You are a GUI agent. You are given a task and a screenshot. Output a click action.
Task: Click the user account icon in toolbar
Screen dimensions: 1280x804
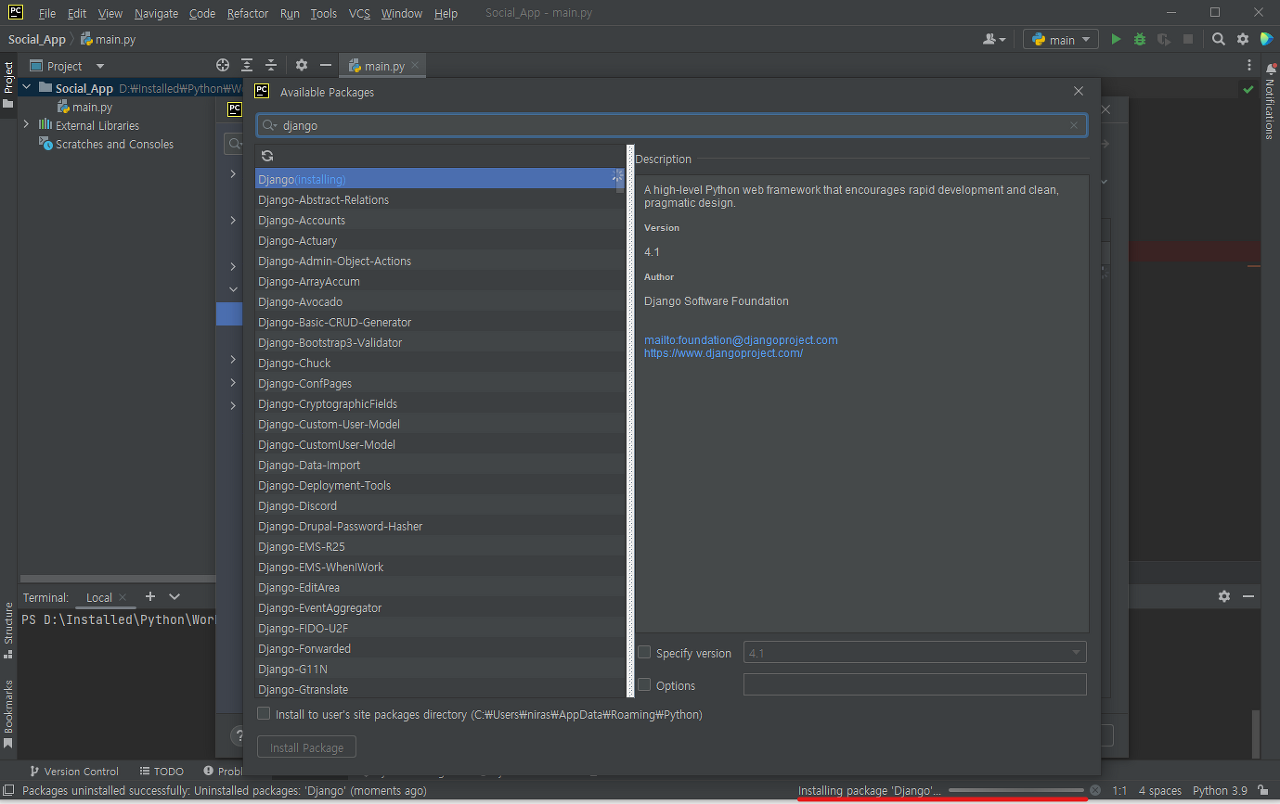995,39
